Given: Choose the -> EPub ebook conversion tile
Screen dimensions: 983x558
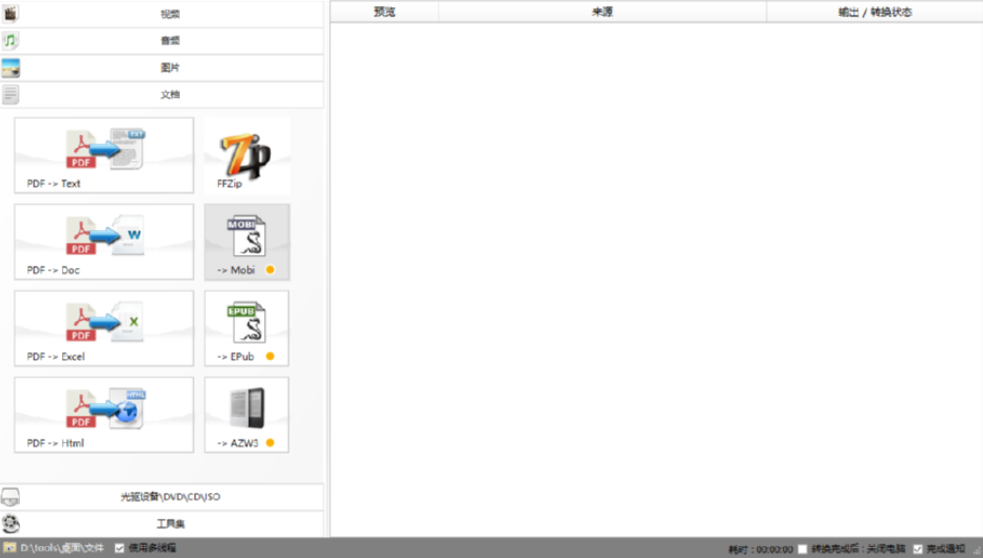Looking at the screenshot, I should coord(247,329).
